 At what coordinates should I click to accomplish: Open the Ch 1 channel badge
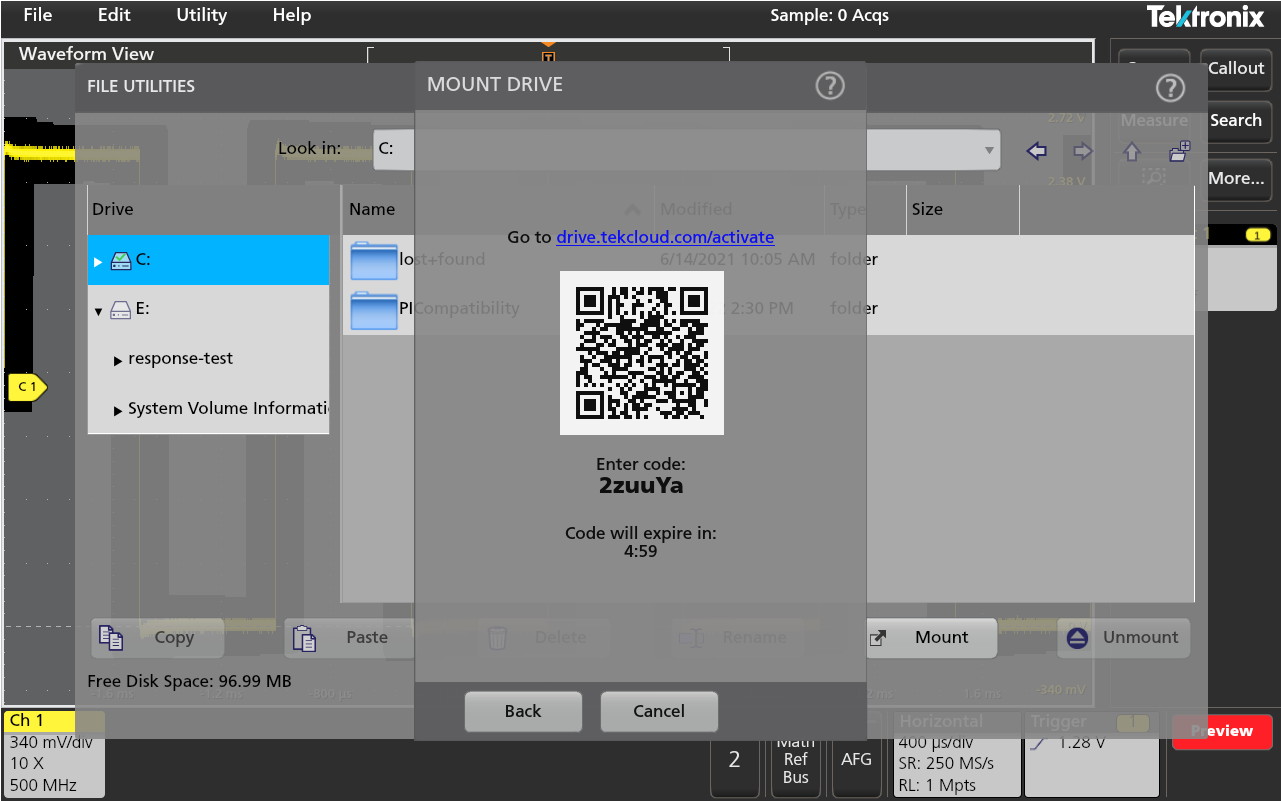coord(40,720)
